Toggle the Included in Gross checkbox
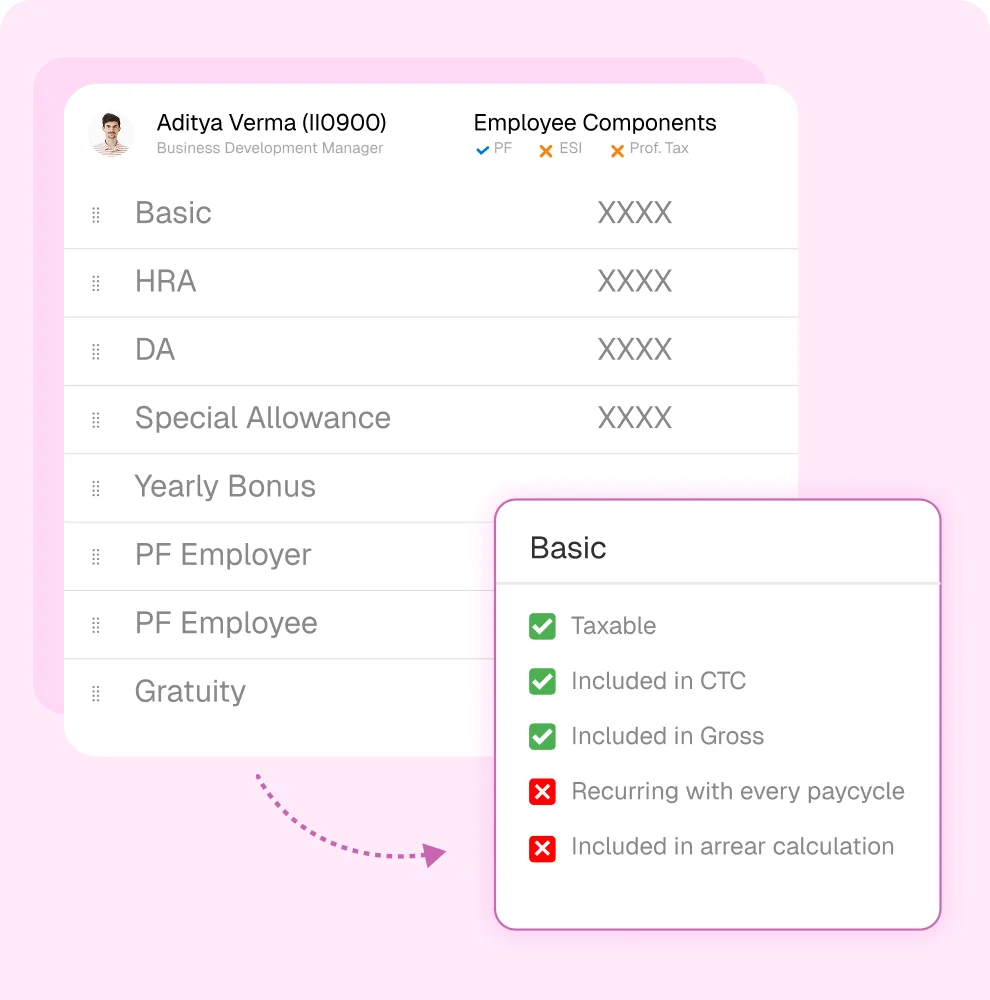Viewport: 990px width, 1000px height. tap(542, 736)
